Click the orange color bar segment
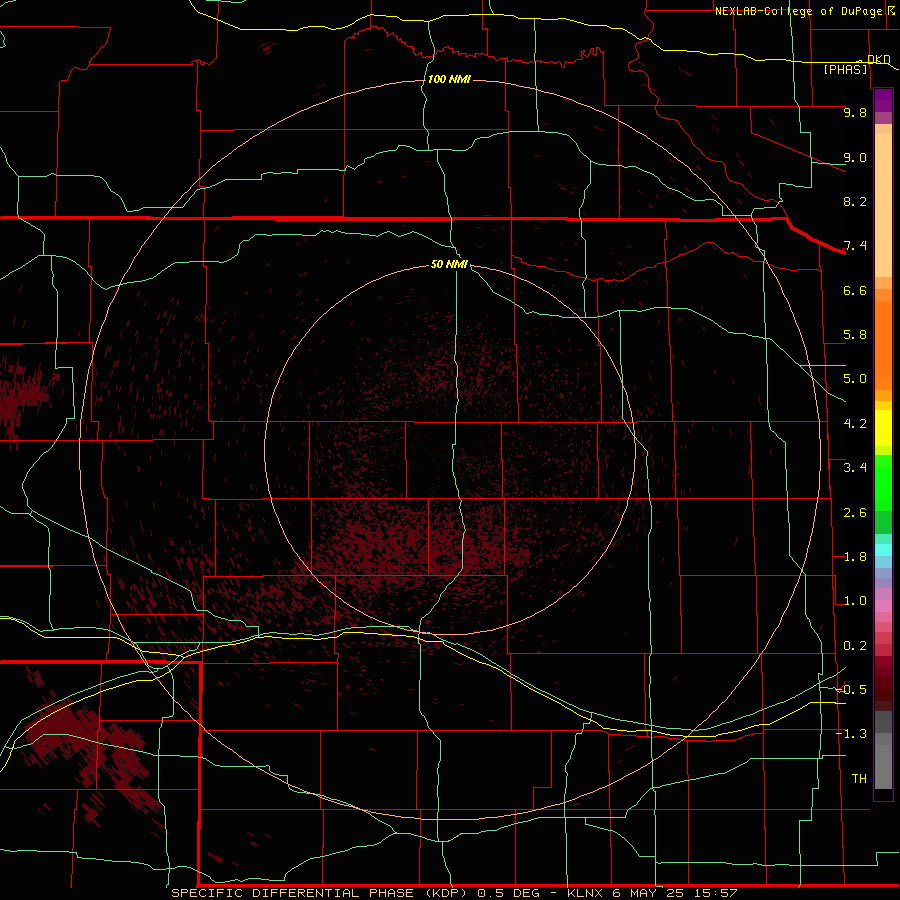 (883, 346)
